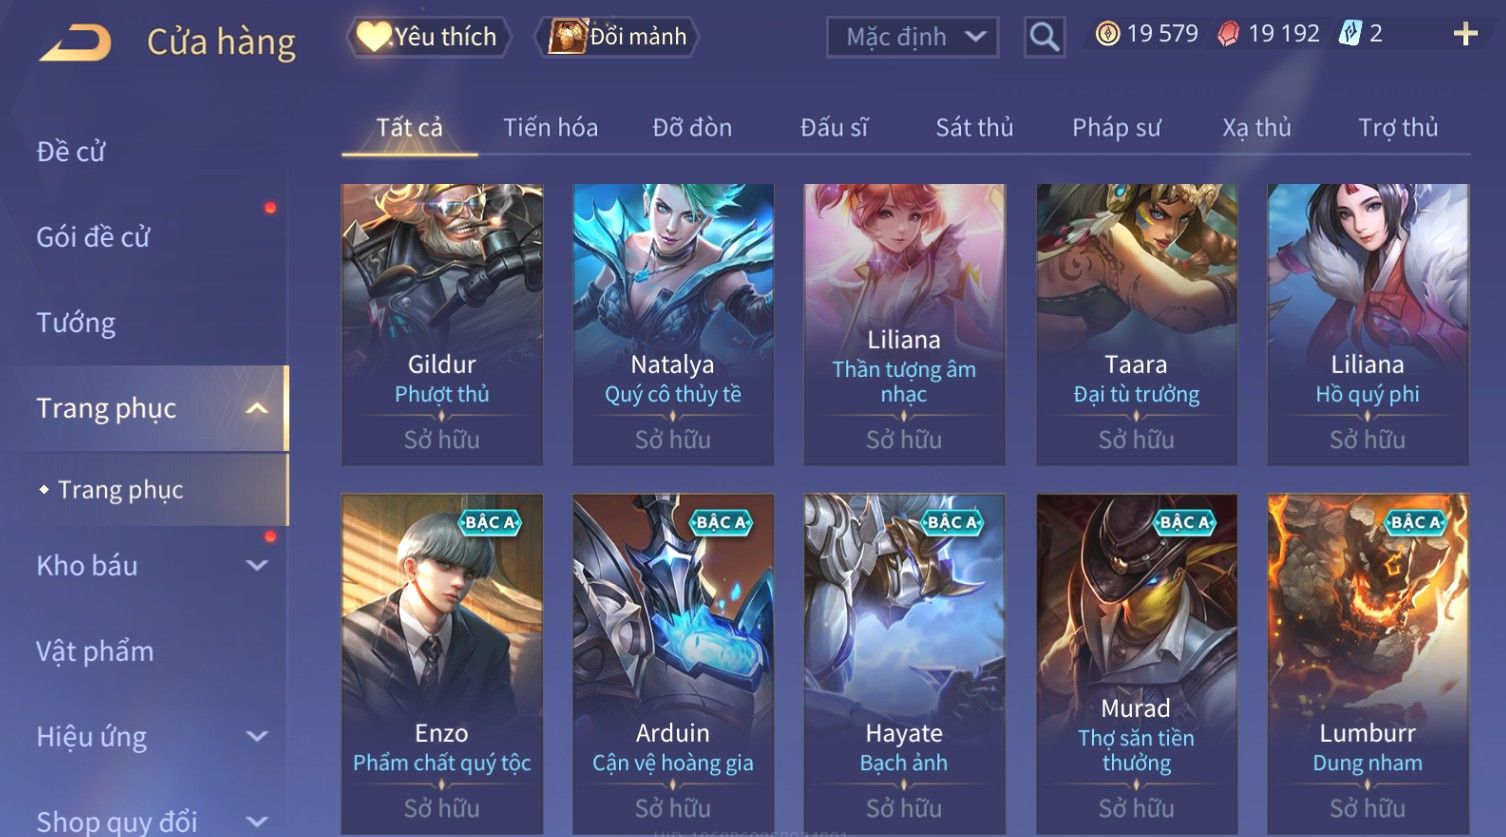Screen dimensions: 1506x837
Task: Tap the blue voucher ticket icon
Action: click(x=1350, y=34)
